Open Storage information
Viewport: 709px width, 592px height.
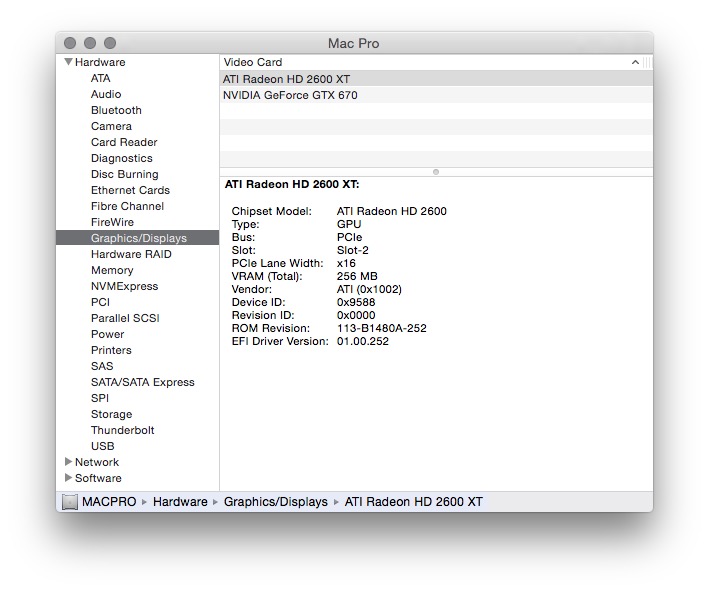[x=111, y=414]
